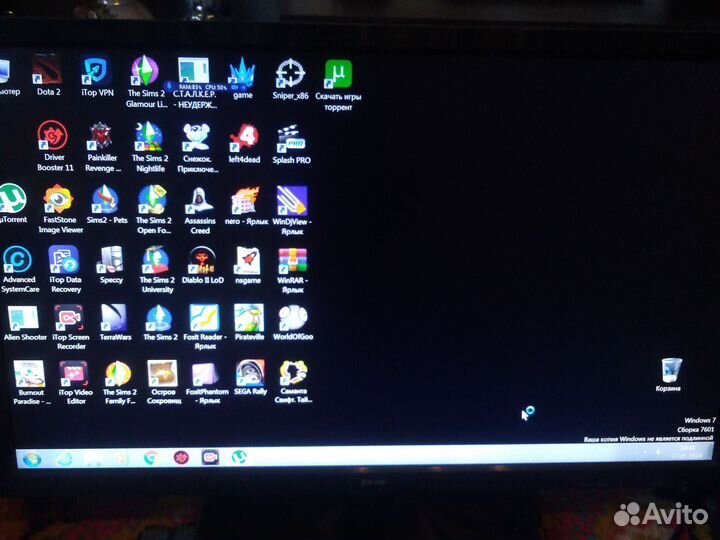Select the left4dead game shortcut
Screen dimensions: 720x540
(x=244, y=138)
